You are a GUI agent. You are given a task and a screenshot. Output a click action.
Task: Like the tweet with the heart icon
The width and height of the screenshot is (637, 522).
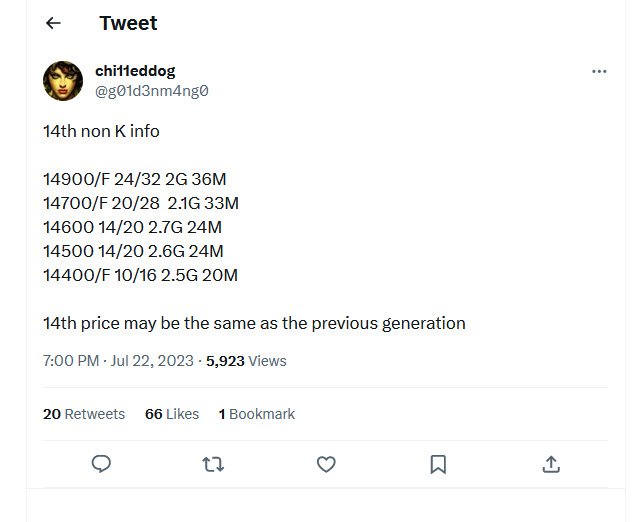tap(325, 464)
